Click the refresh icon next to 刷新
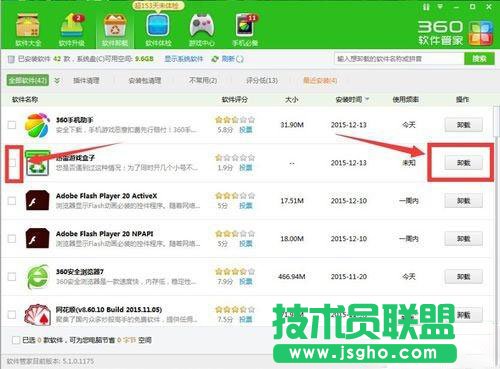500x369 pixels. (215, 59)
